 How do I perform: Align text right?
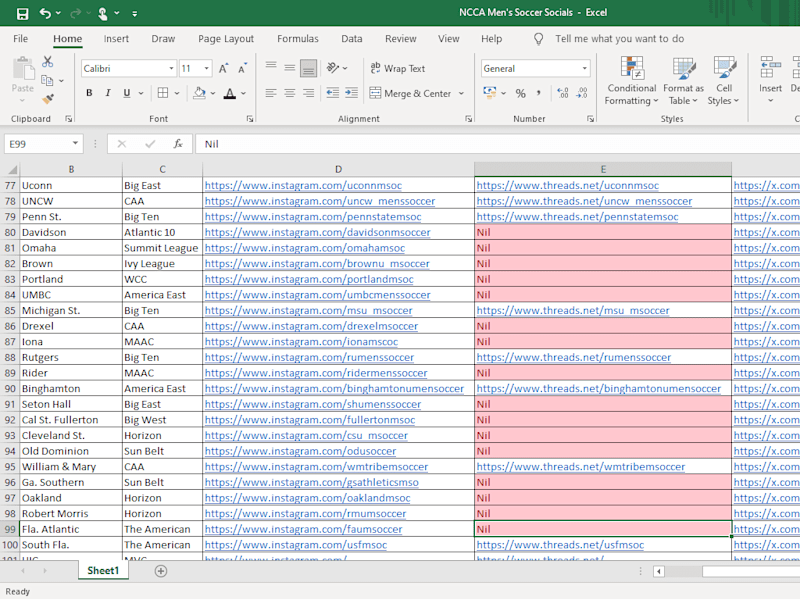click(308, 93)
